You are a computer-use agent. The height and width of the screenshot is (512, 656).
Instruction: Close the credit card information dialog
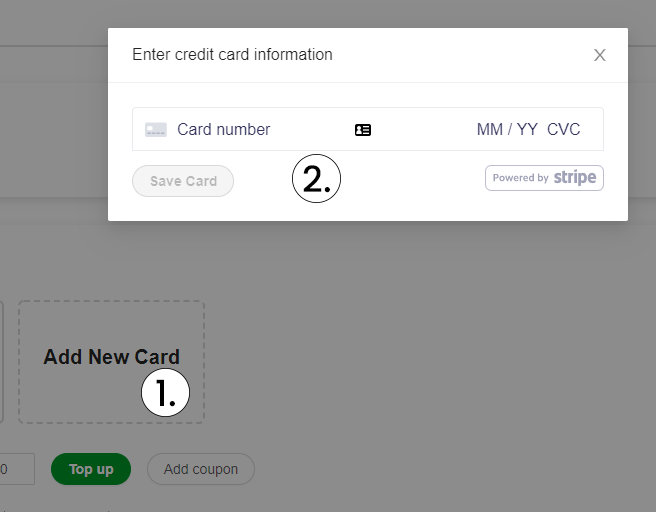click(600, 55)
